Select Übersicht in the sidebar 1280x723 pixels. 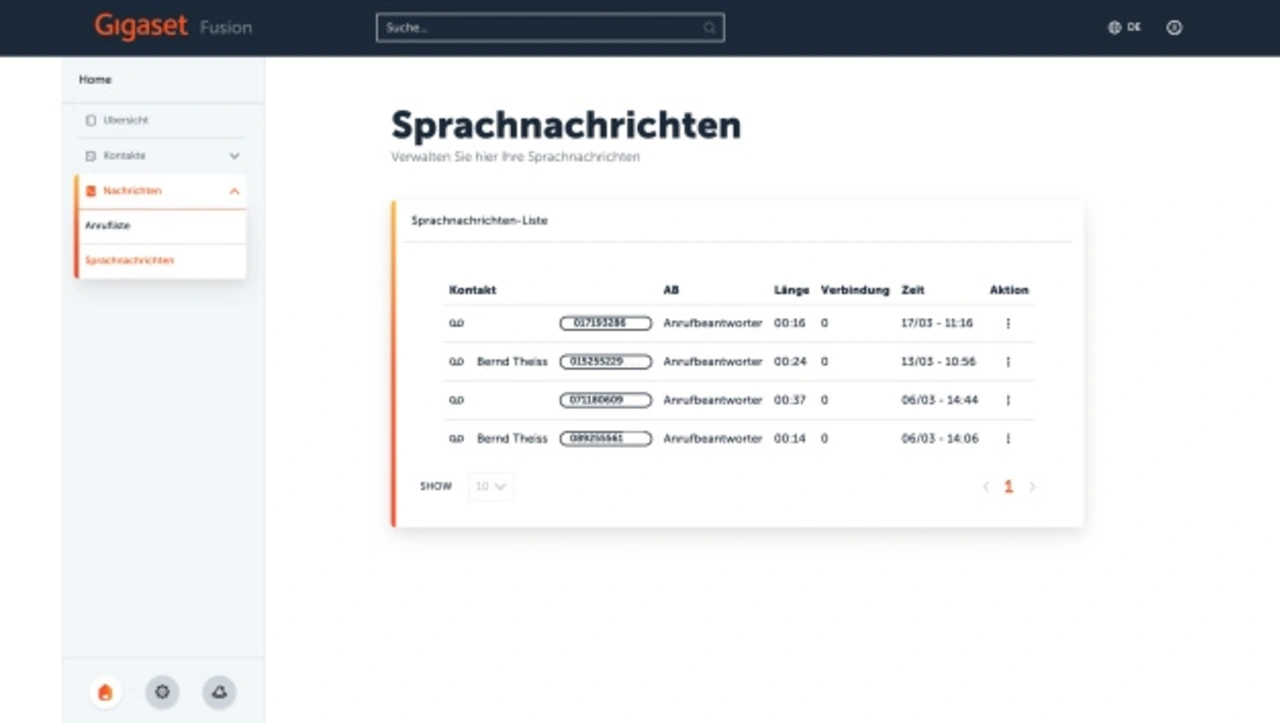click(125, 120)
